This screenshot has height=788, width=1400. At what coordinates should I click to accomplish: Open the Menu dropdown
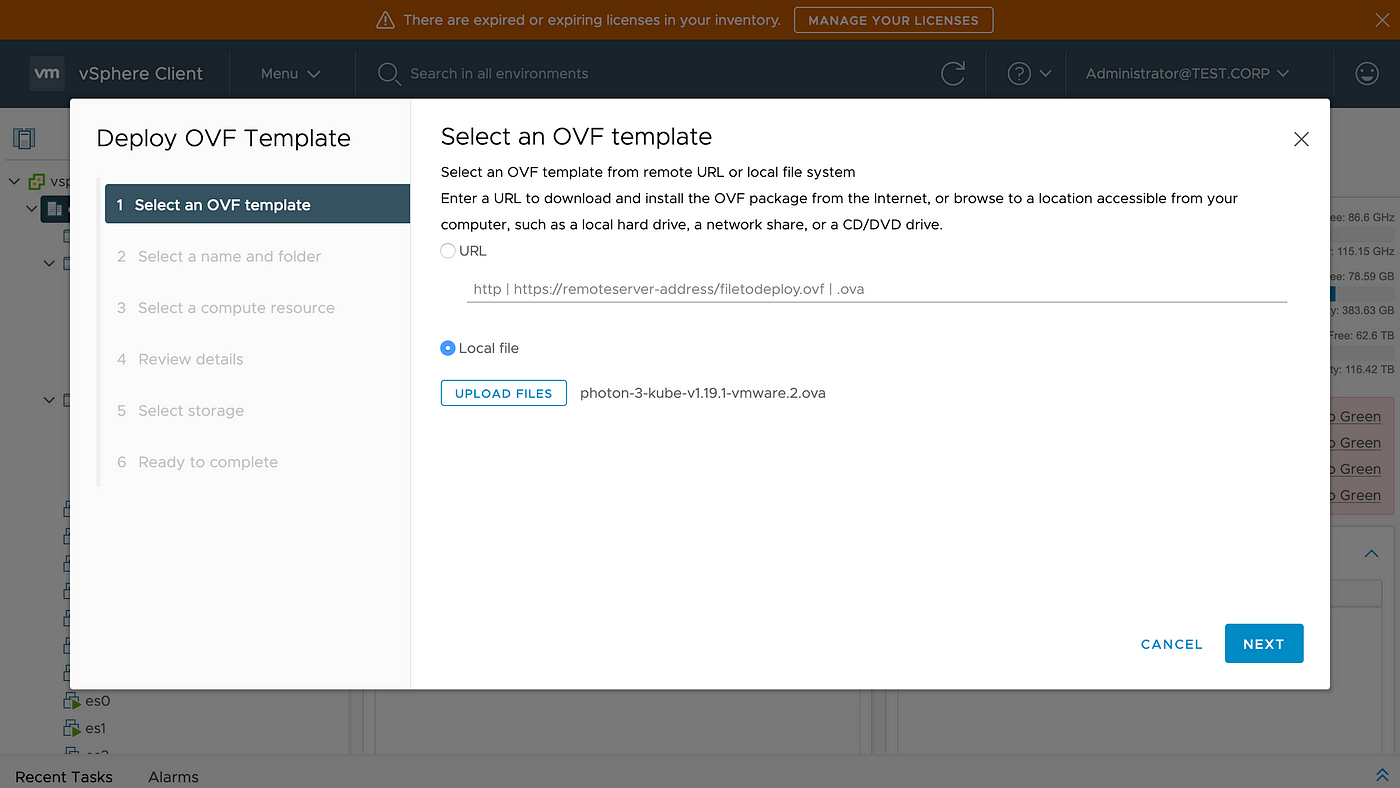click(x=291, y=74)
